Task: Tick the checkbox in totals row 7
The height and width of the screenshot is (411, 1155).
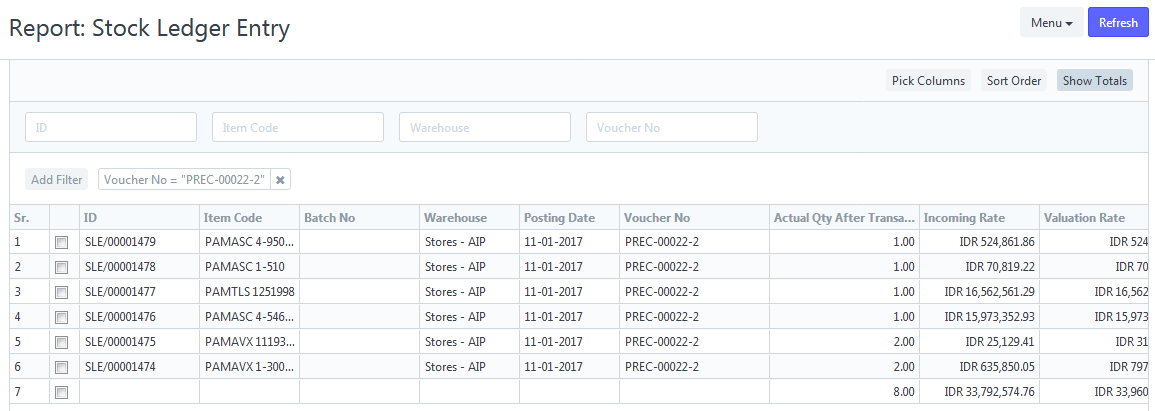Action: click(x=62, y=393)
